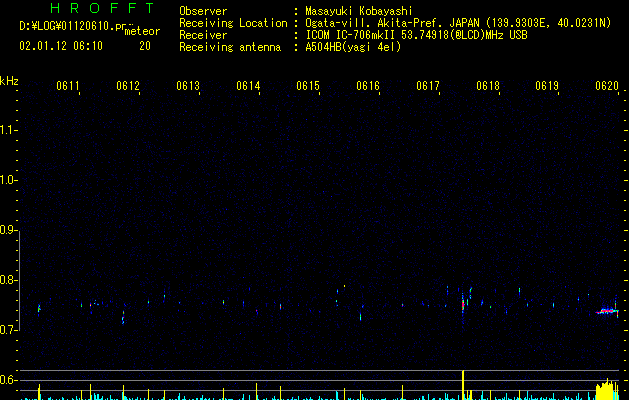The width and height of the screenshot is (629, 400).
Task: Click the 0616 time marker
Action: click(x=368, y=86)
